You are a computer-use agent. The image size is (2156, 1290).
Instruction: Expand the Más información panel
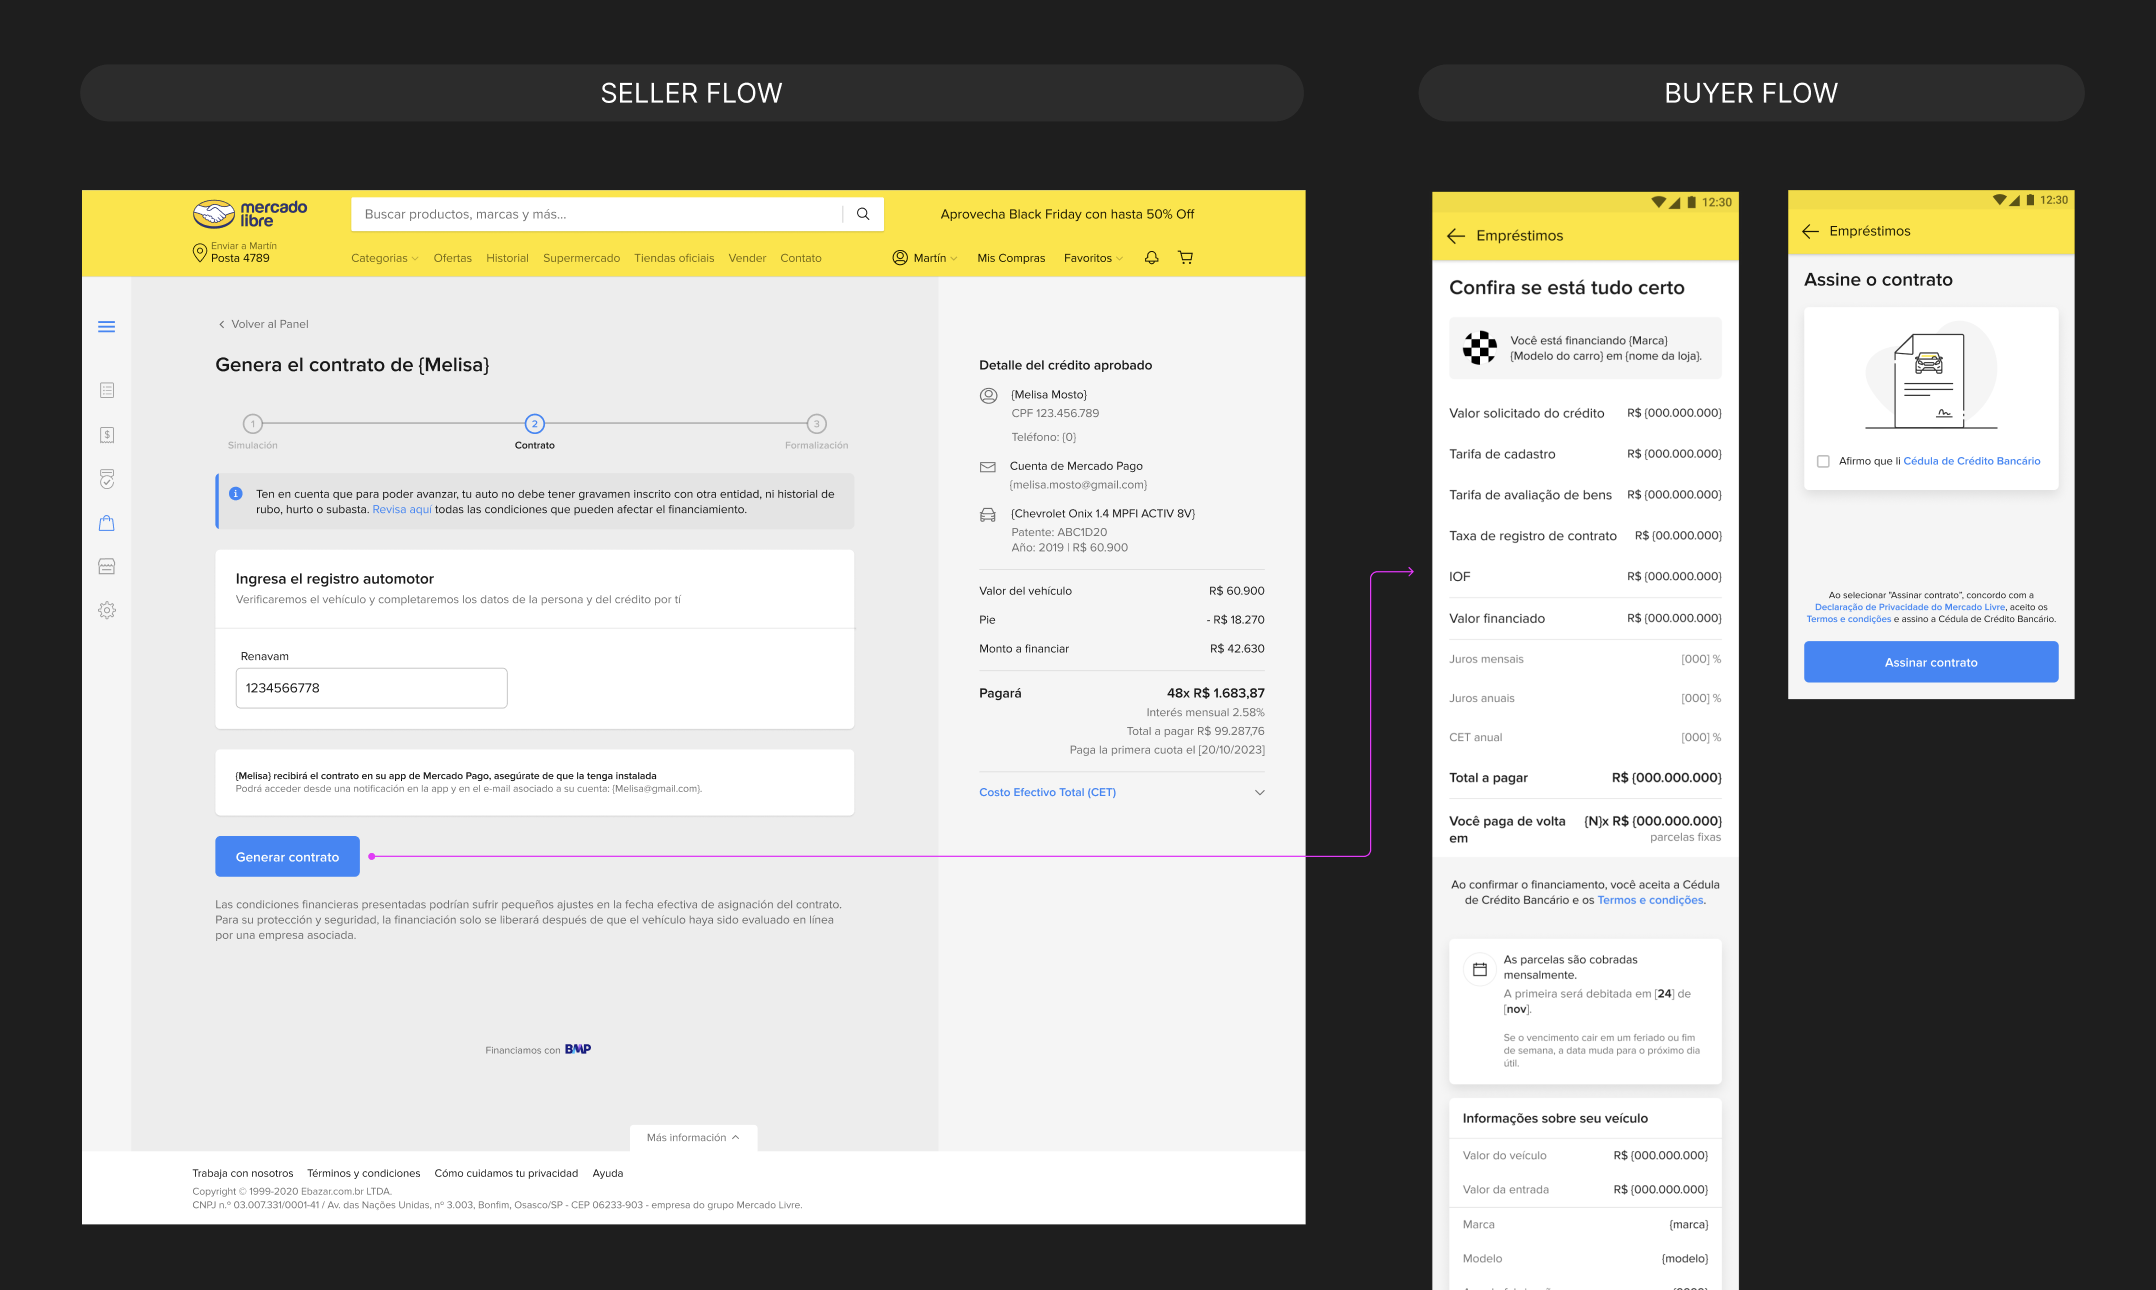click(x=693, y=1138)
